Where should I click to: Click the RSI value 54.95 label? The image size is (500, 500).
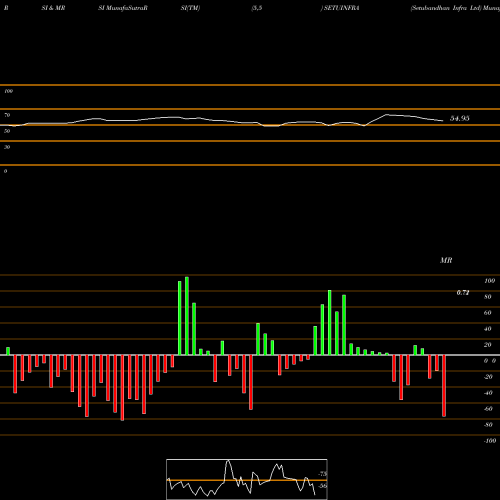click(460, 118)
